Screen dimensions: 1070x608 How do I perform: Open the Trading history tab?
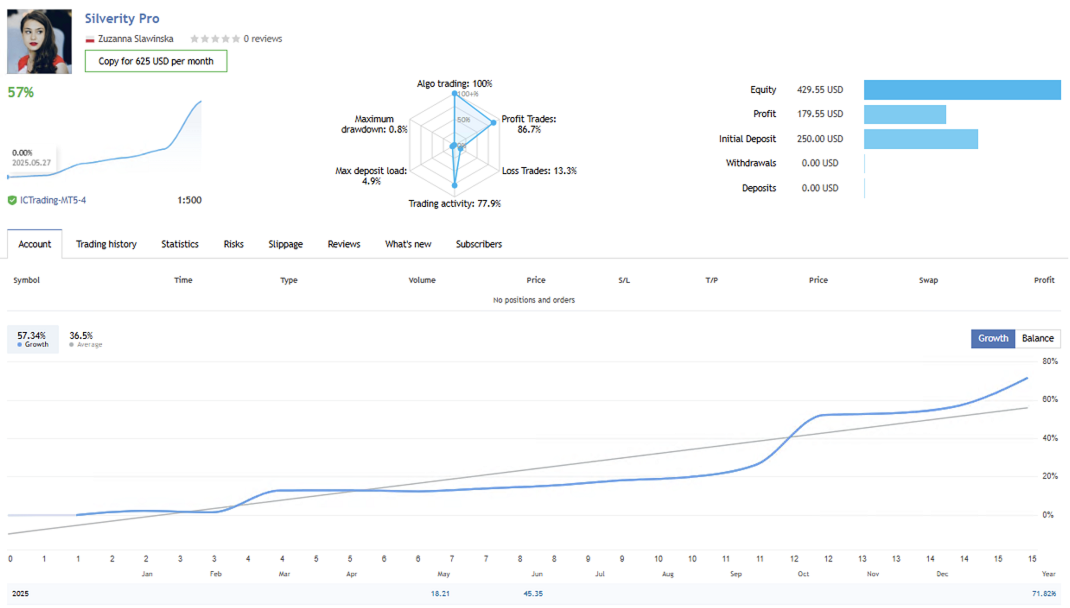[x=106, y=244]
